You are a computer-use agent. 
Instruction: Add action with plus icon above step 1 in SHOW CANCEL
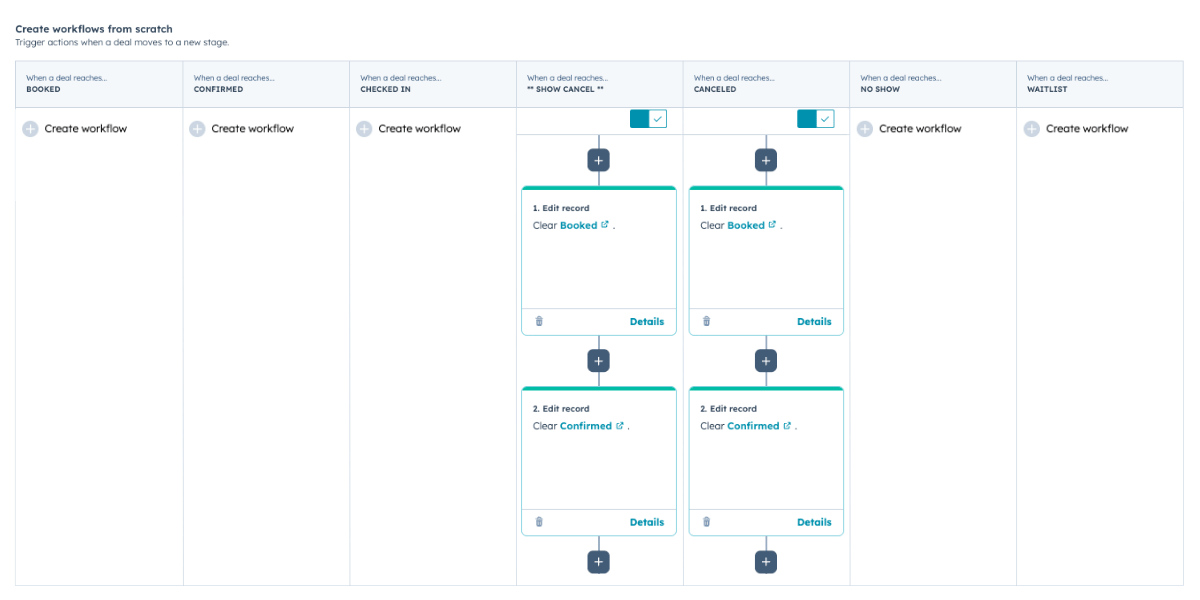(598, 160)
